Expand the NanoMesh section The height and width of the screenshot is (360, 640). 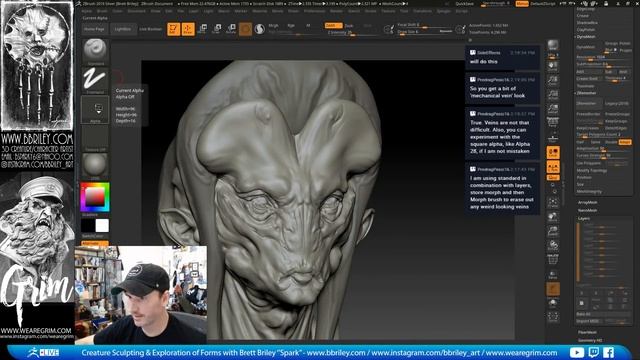pos(587,210)
